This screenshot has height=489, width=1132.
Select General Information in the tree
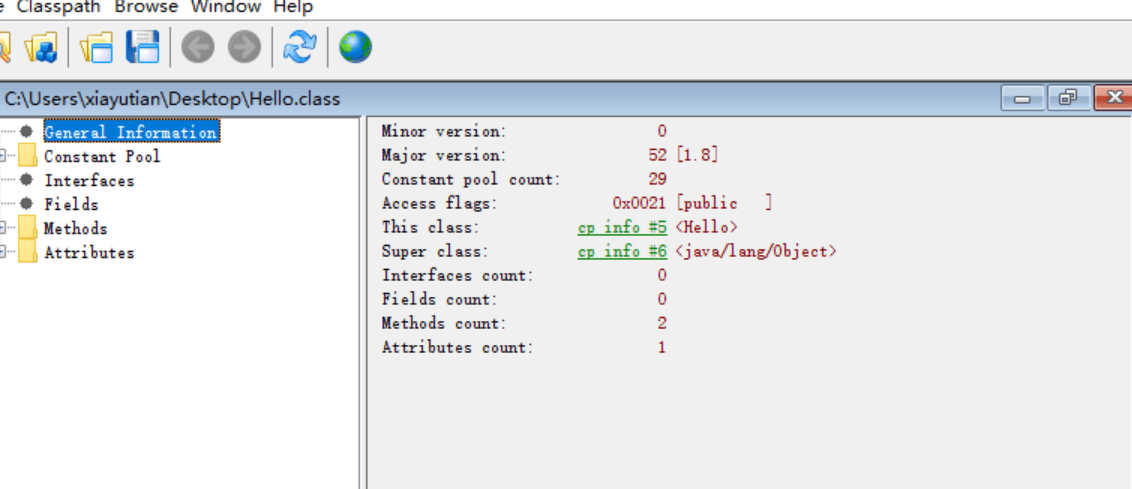(130, 132)
